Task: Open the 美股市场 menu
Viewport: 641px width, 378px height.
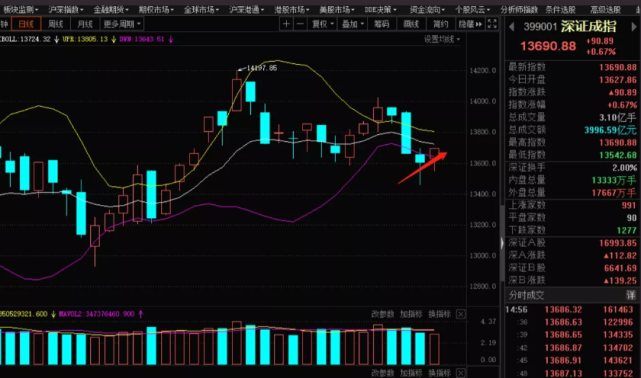Action: click(x=337, y=9)
